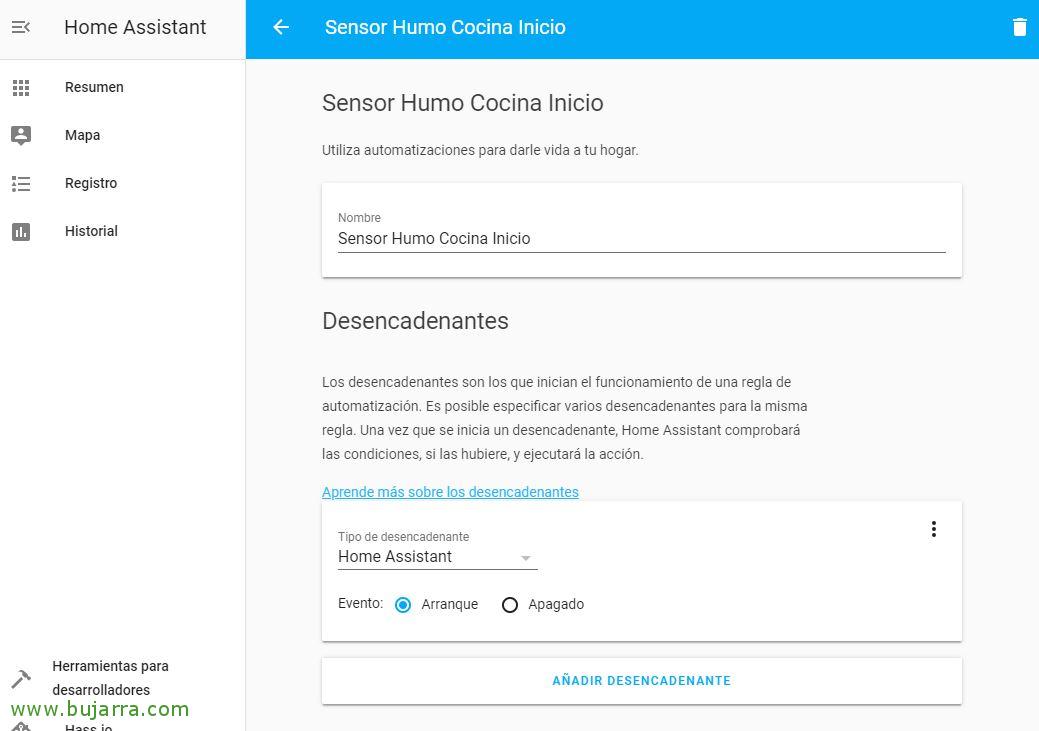Open the Tipo de desencadenante dropdown

pyautogui.click(x=437, y=557)
